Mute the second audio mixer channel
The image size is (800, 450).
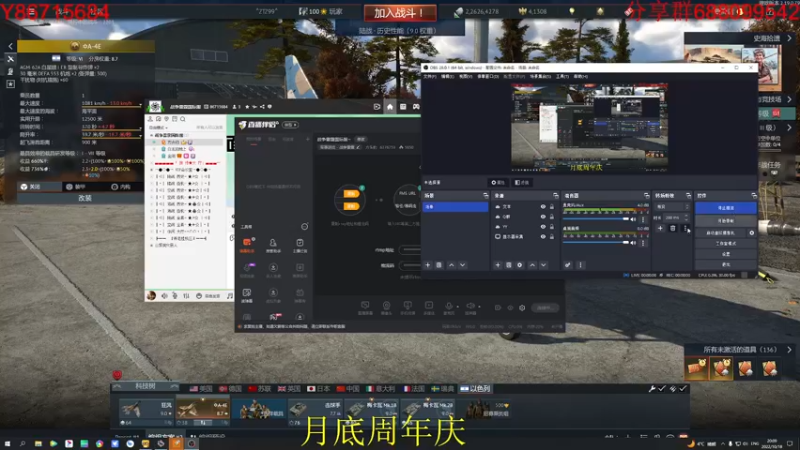(634, 243)
